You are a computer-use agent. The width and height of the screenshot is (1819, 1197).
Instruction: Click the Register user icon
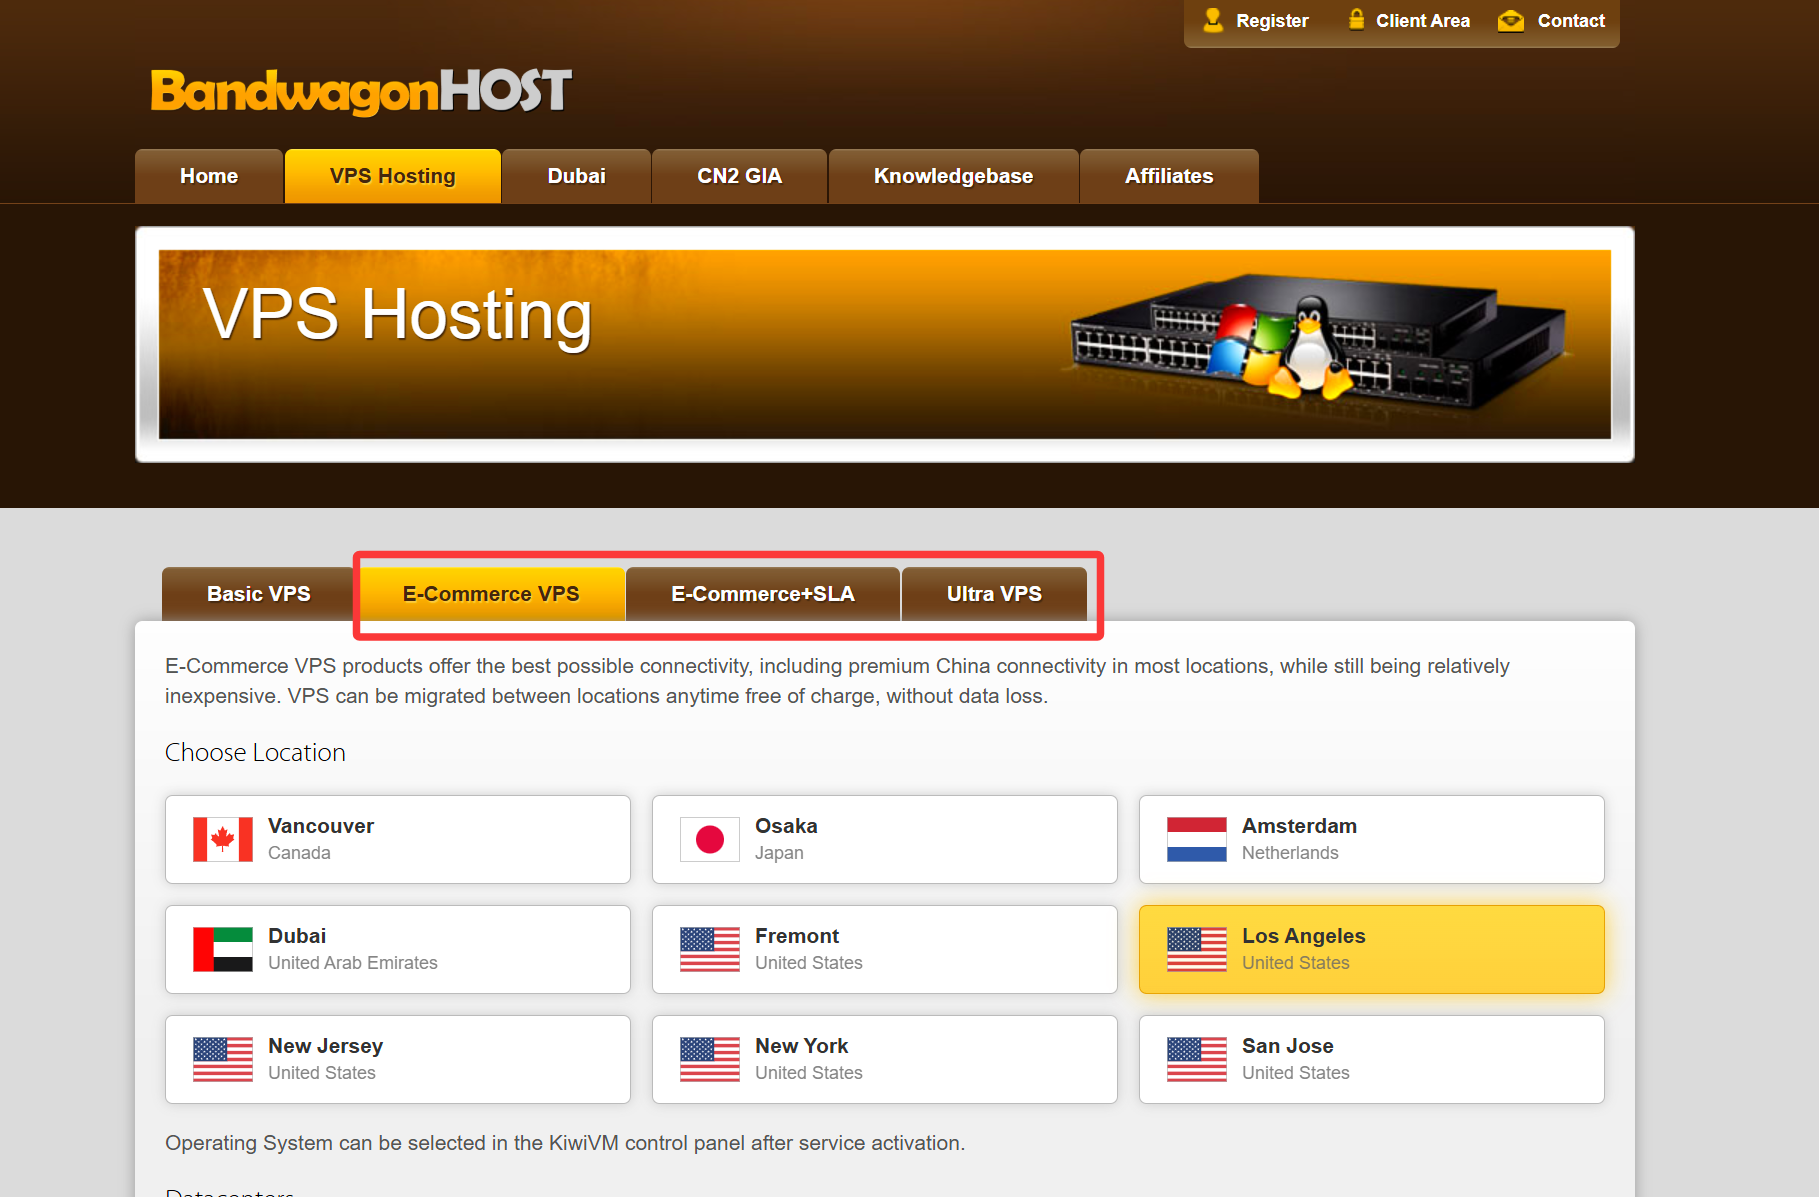pyautogui.click(x=1212, y=20)
